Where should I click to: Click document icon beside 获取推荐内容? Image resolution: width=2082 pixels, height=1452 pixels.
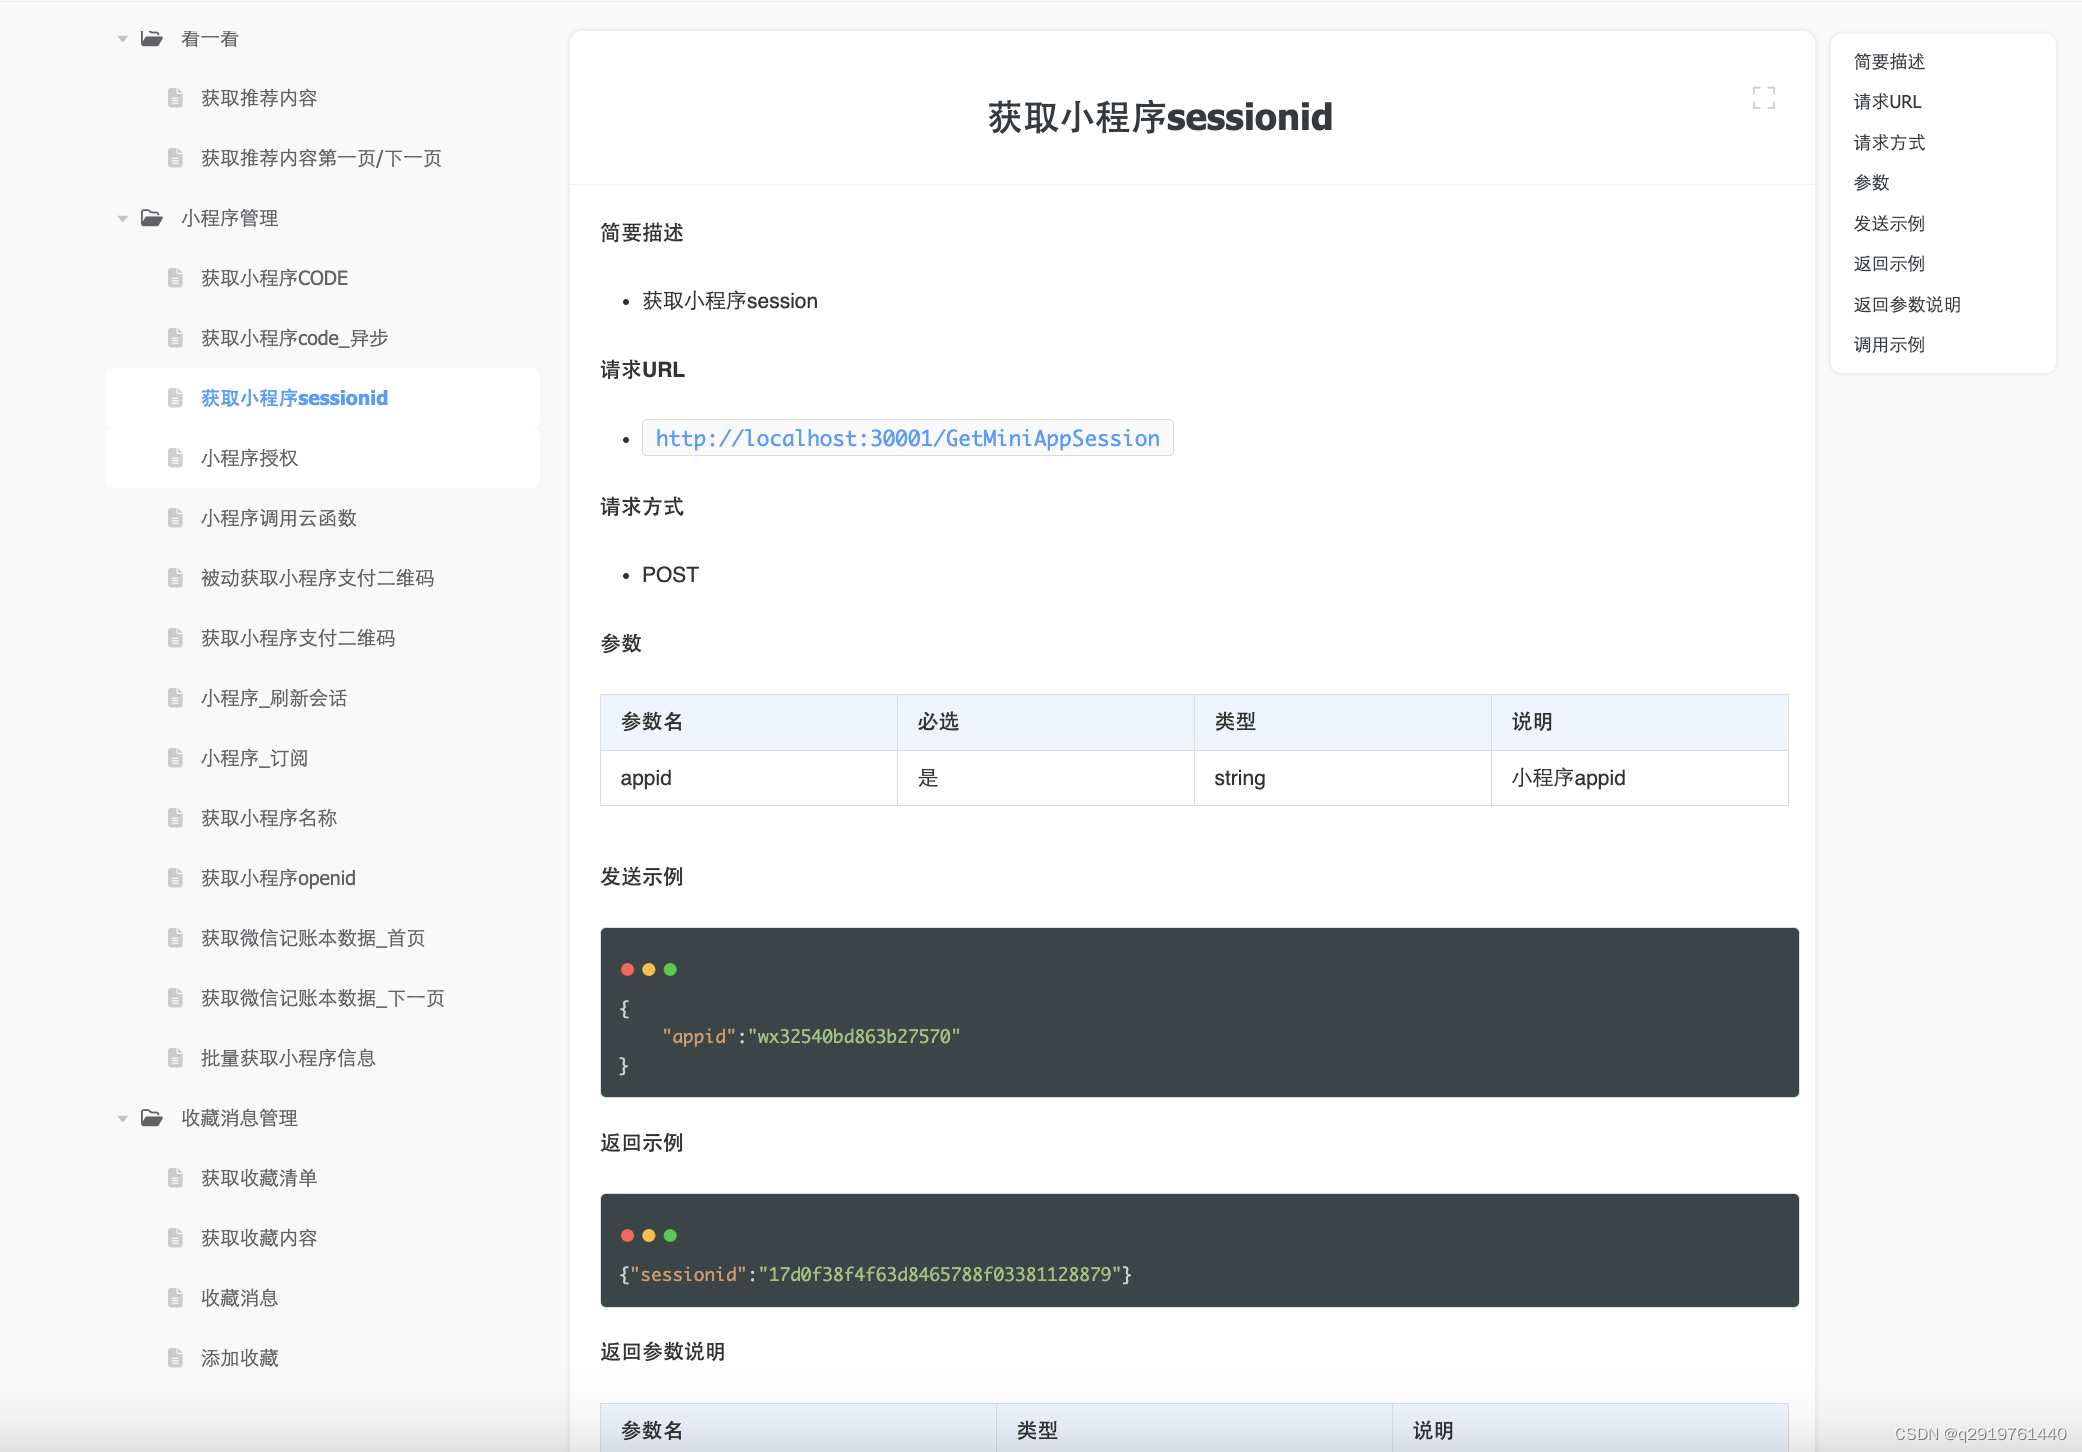tap(175, 98)
